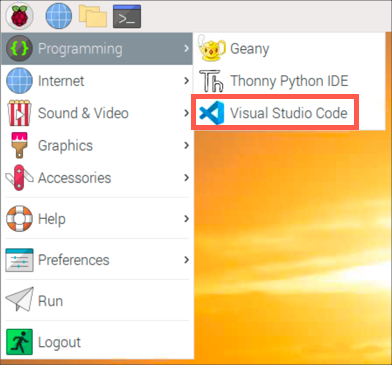Viewport: 392px width, 365px height.
Task: Launch the web browser globe icon in taskbar
Action: (59, 16)
